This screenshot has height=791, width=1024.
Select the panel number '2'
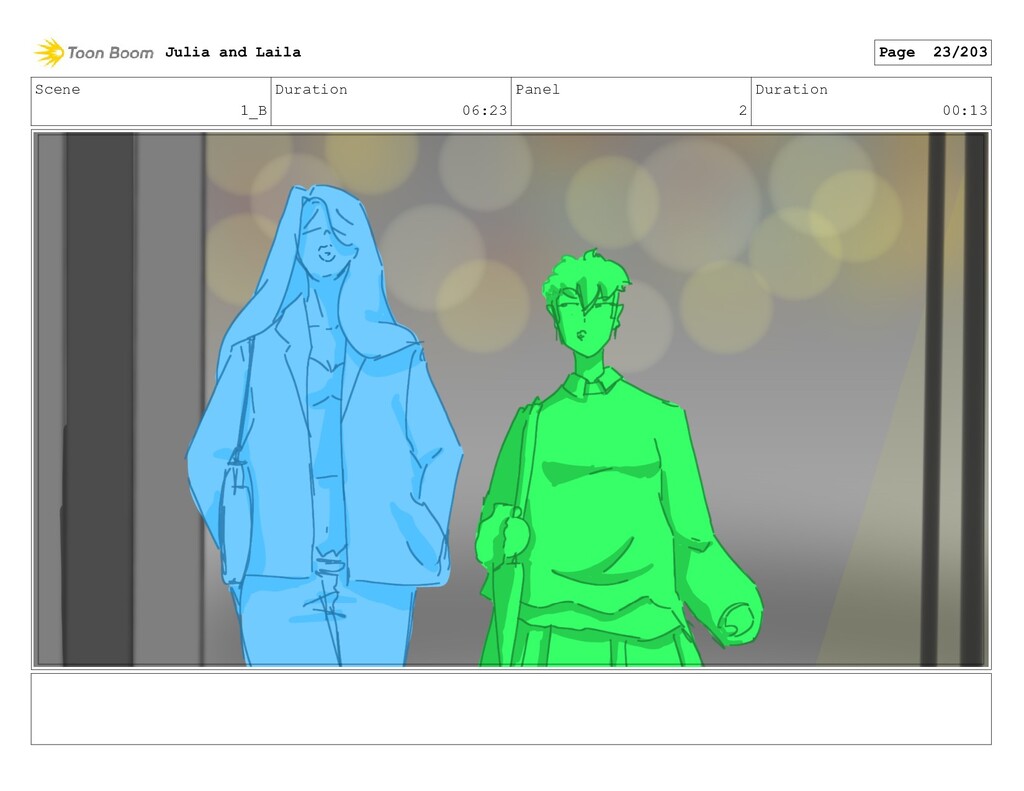pyautogui.click(x=743, y=110)
